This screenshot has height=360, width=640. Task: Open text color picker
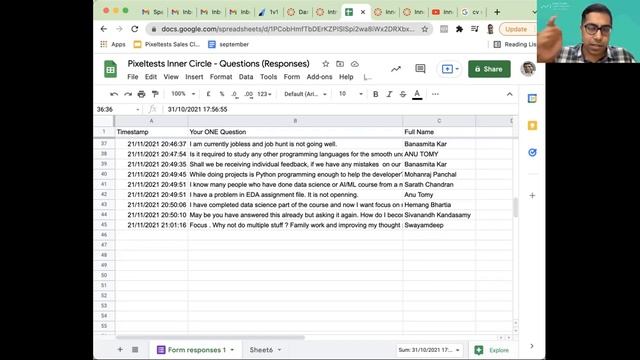417,95
